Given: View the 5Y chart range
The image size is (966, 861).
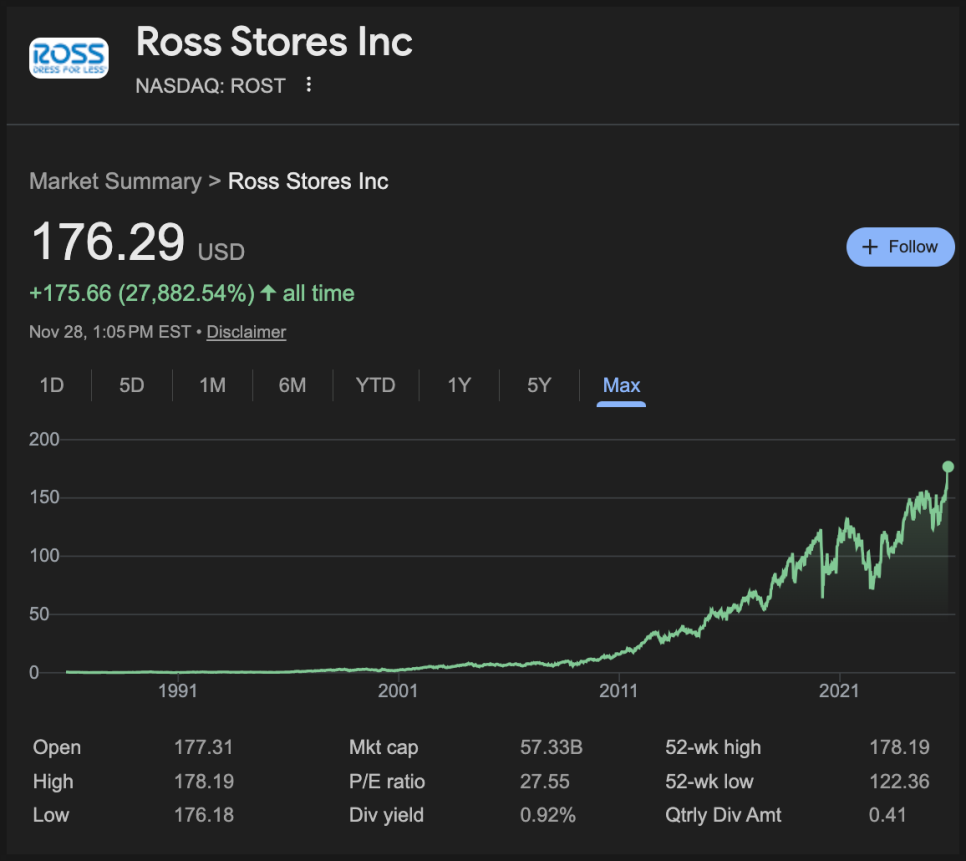Looking at the screenshot, I should click(x=539, y=385).
